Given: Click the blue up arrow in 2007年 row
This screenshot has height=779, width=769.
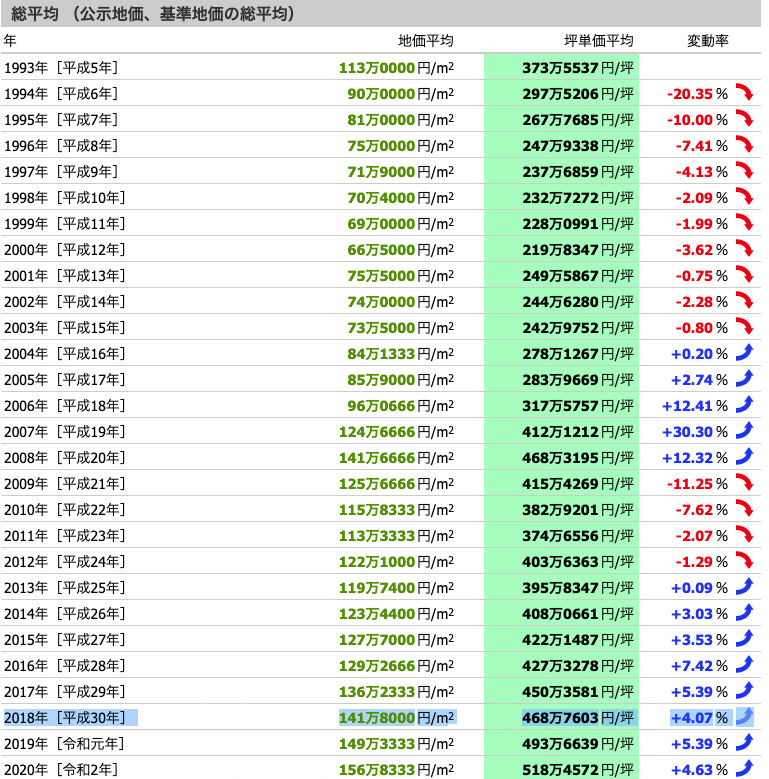Looking at the screenshot, I should point(744,431).
